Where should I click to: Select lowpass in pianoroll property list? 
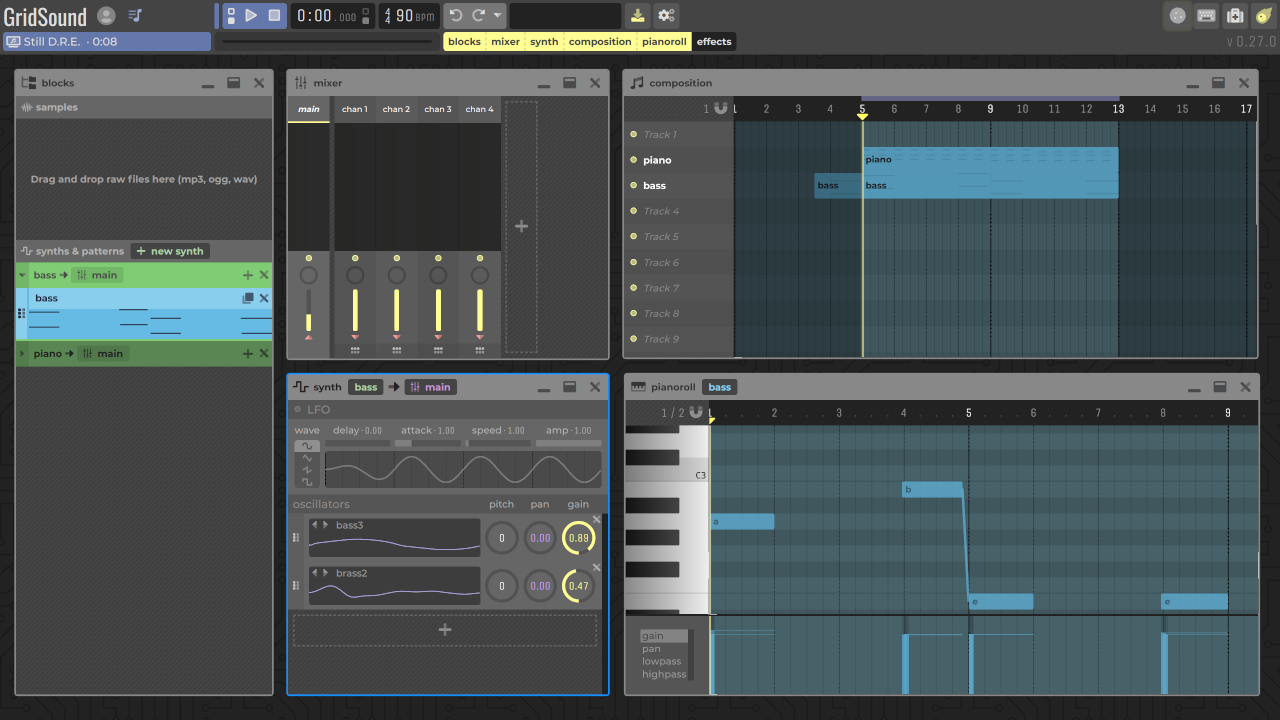662,662
